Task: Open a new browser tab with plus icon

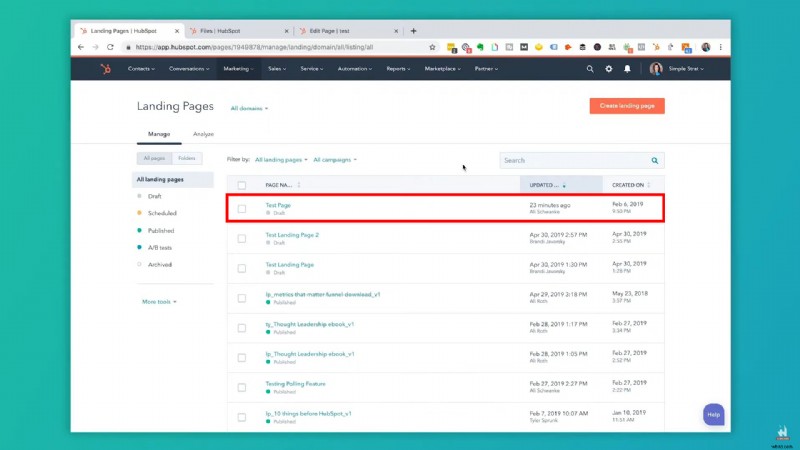Action: pyautogui.click(x=414, y=31)
